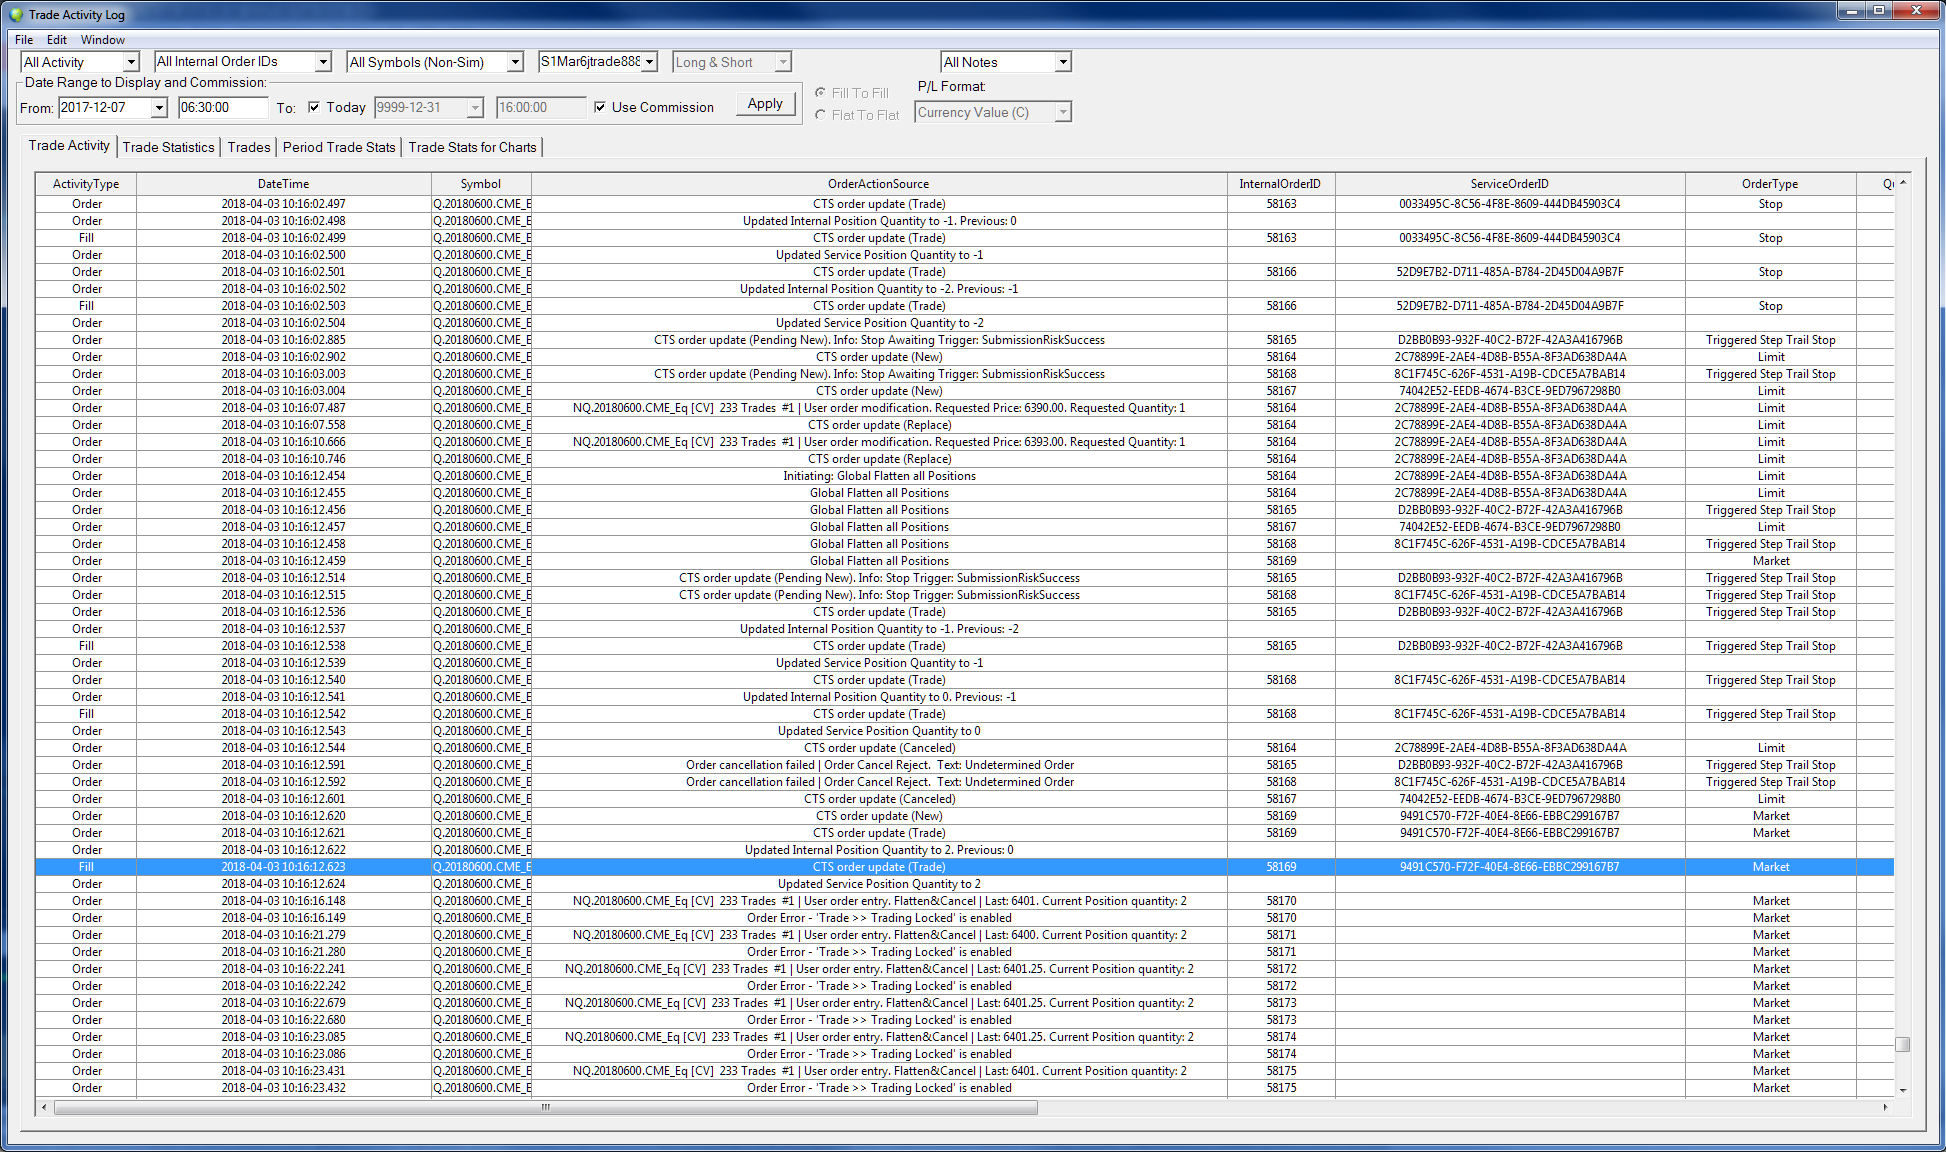Image resolution: width=1946 pixels, height=1152 pixels.
Task: Sort by the OrderActionSource column header
Action: pos(879,184)
